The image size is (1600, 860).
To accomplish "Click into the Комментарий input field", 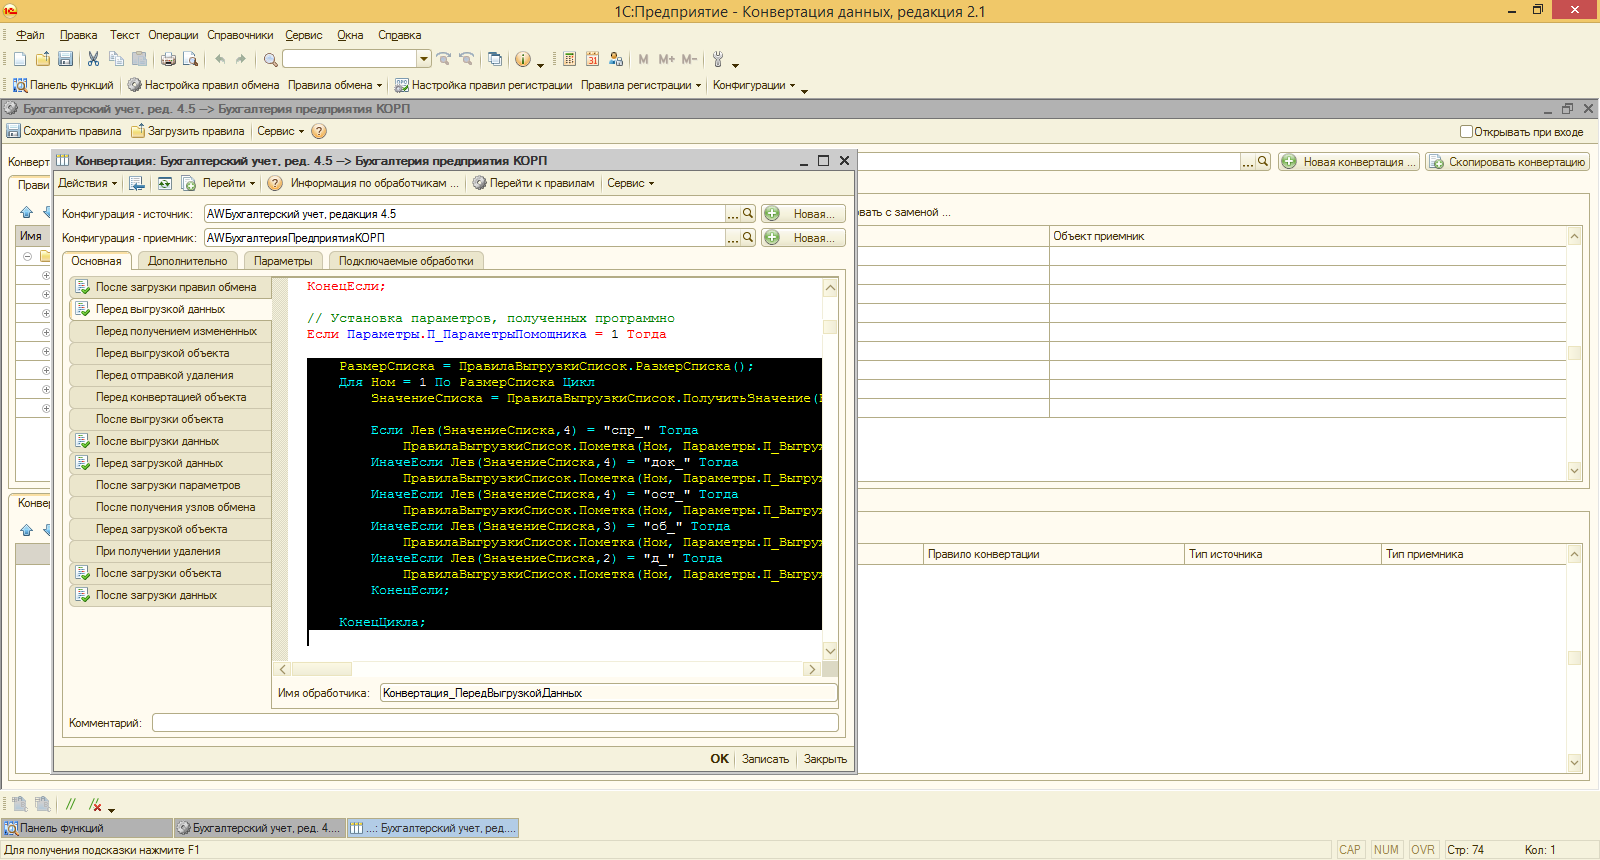I will pyautogui.click(x=495, y=722).
